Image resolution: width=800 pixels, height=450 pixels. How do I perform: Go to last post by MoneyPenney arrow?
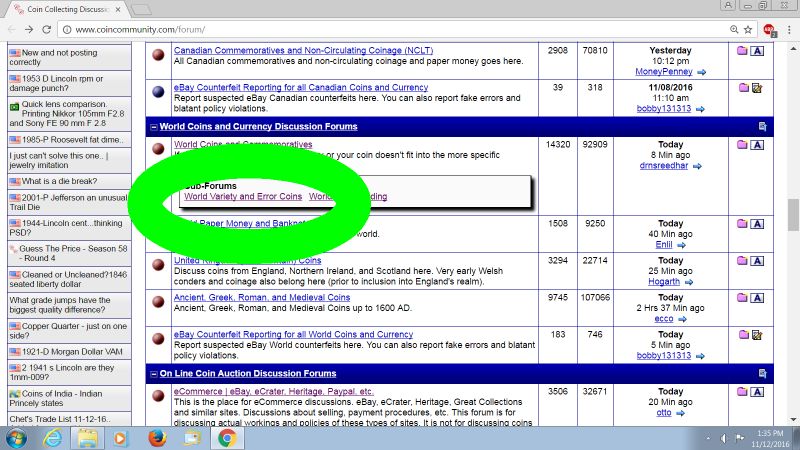tap(702, 72)
